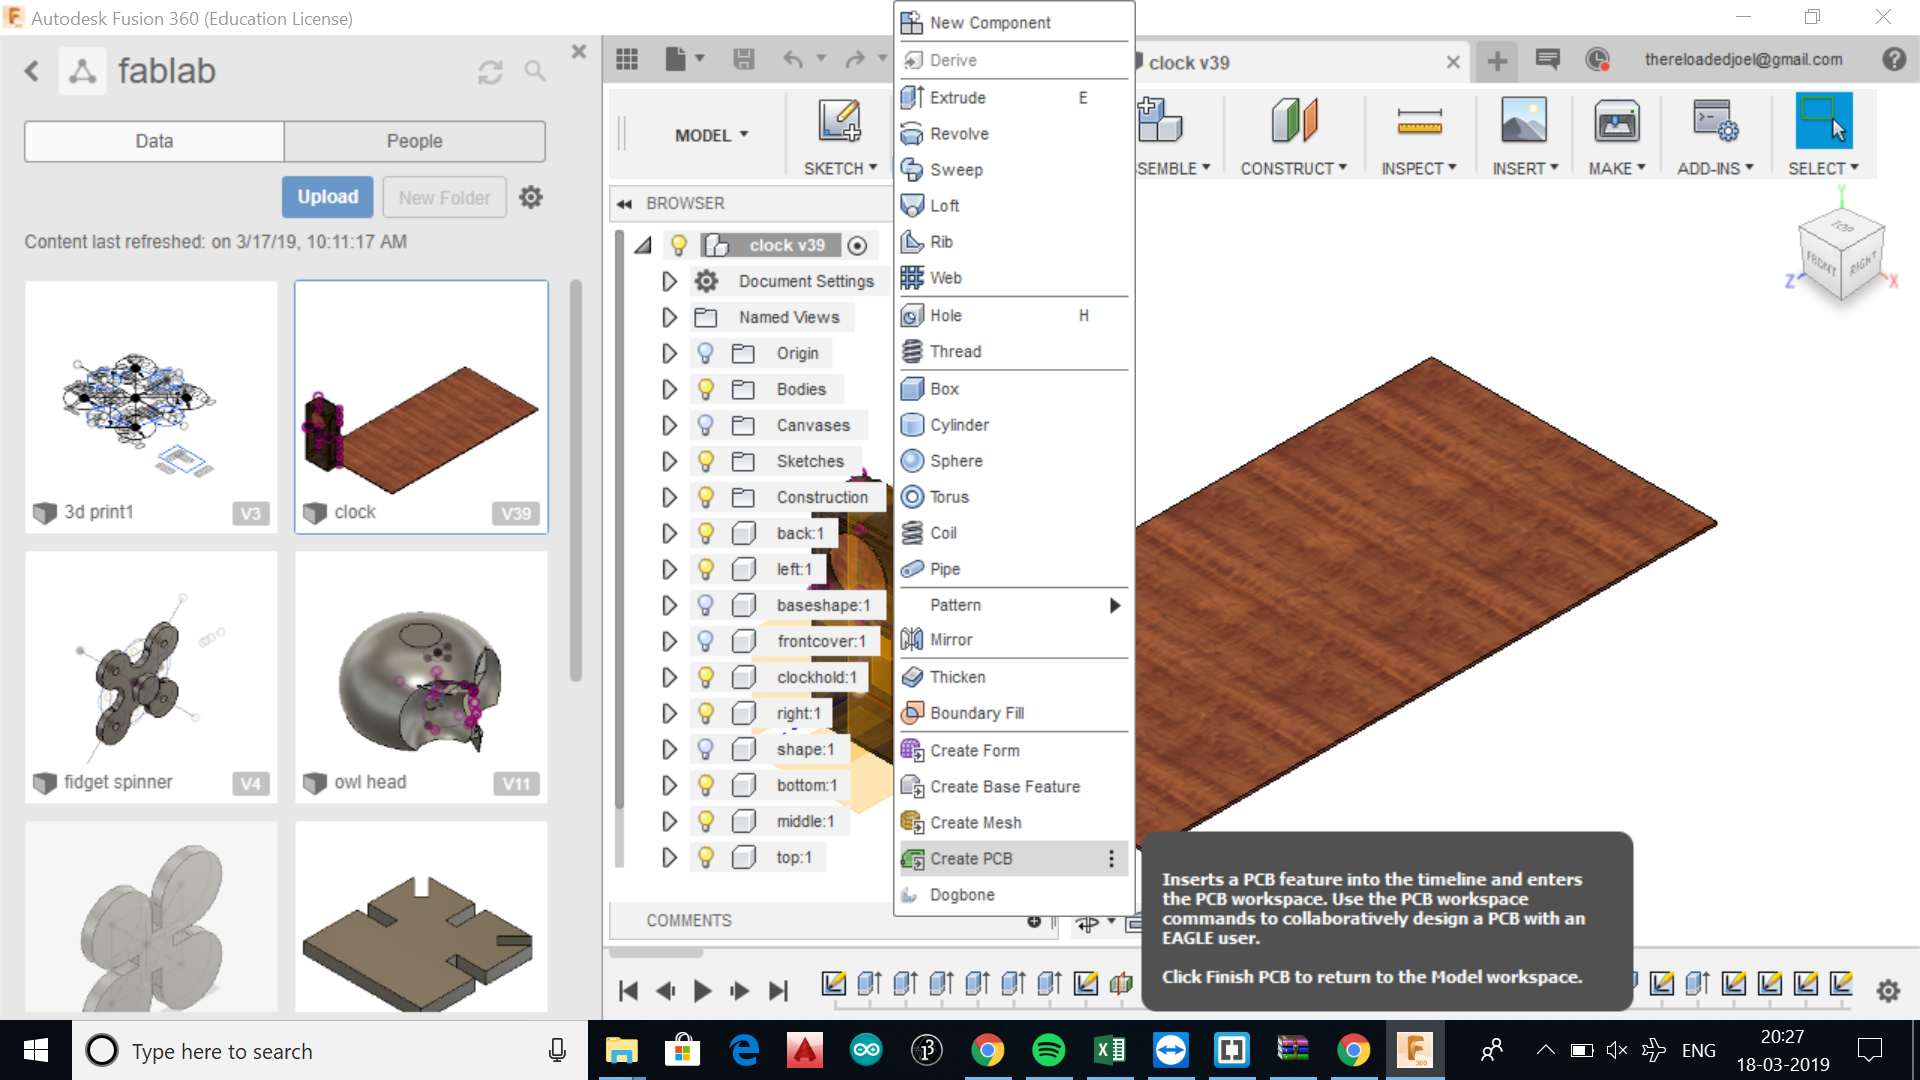Click the Save icon in toolbar
Image resolution: width=1920 pixels, height=1080 pixels.
point(743,60)
